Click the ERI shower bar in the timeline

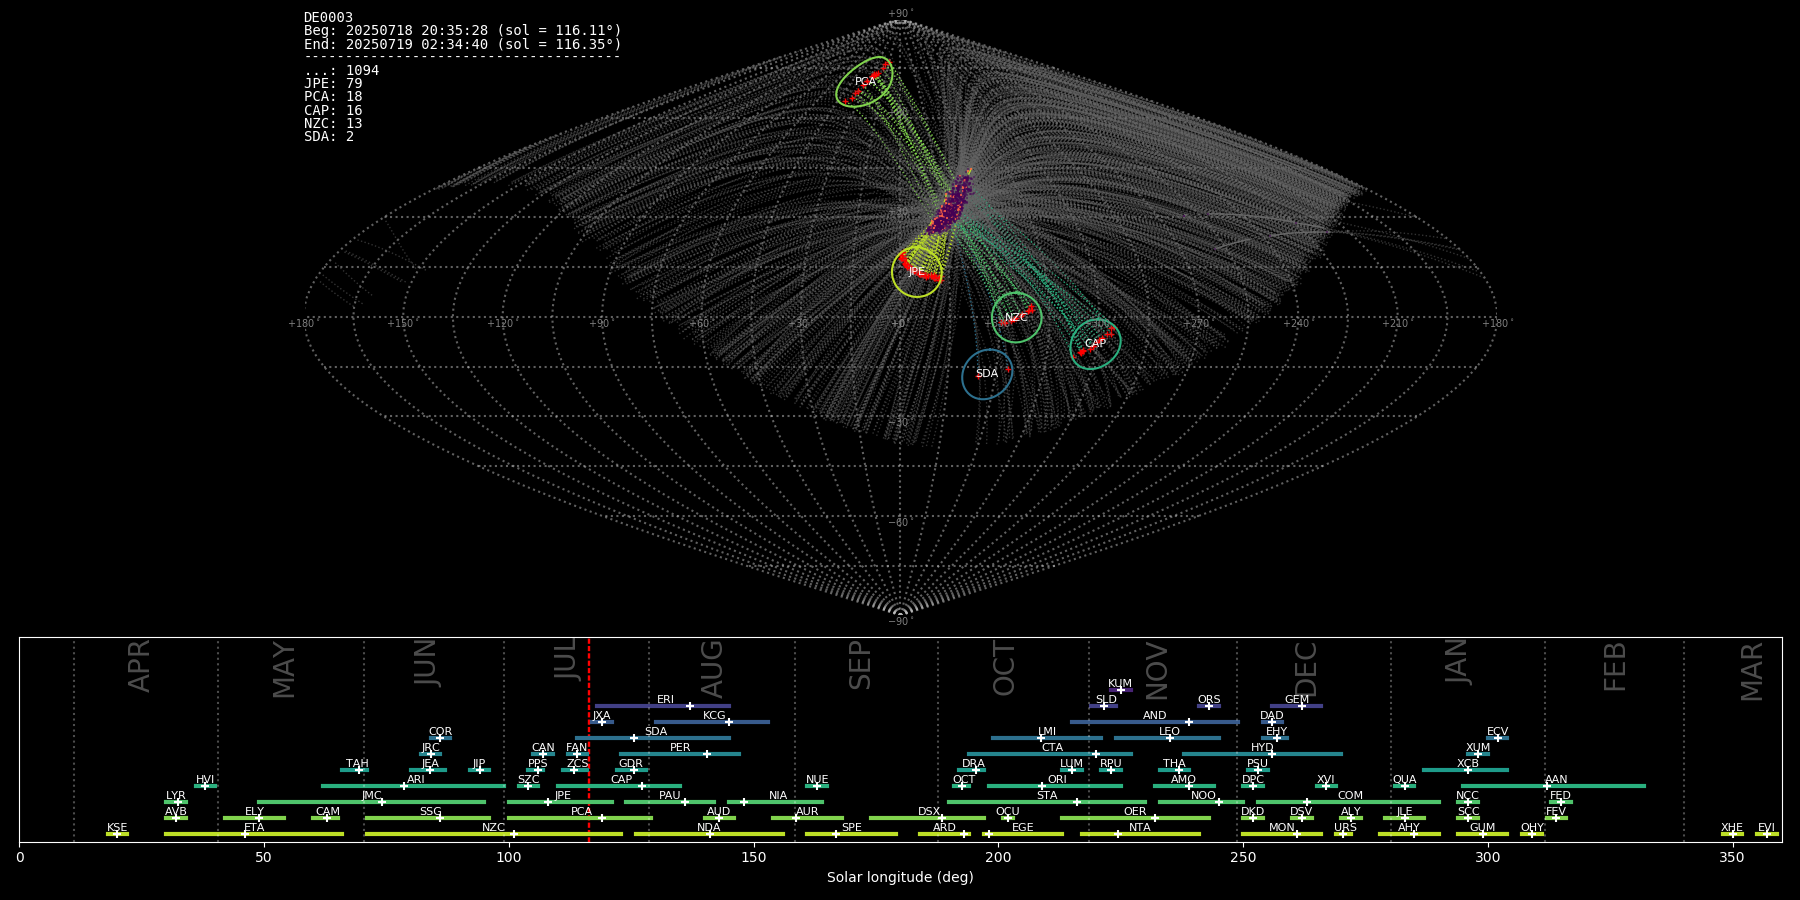point(662,706)
